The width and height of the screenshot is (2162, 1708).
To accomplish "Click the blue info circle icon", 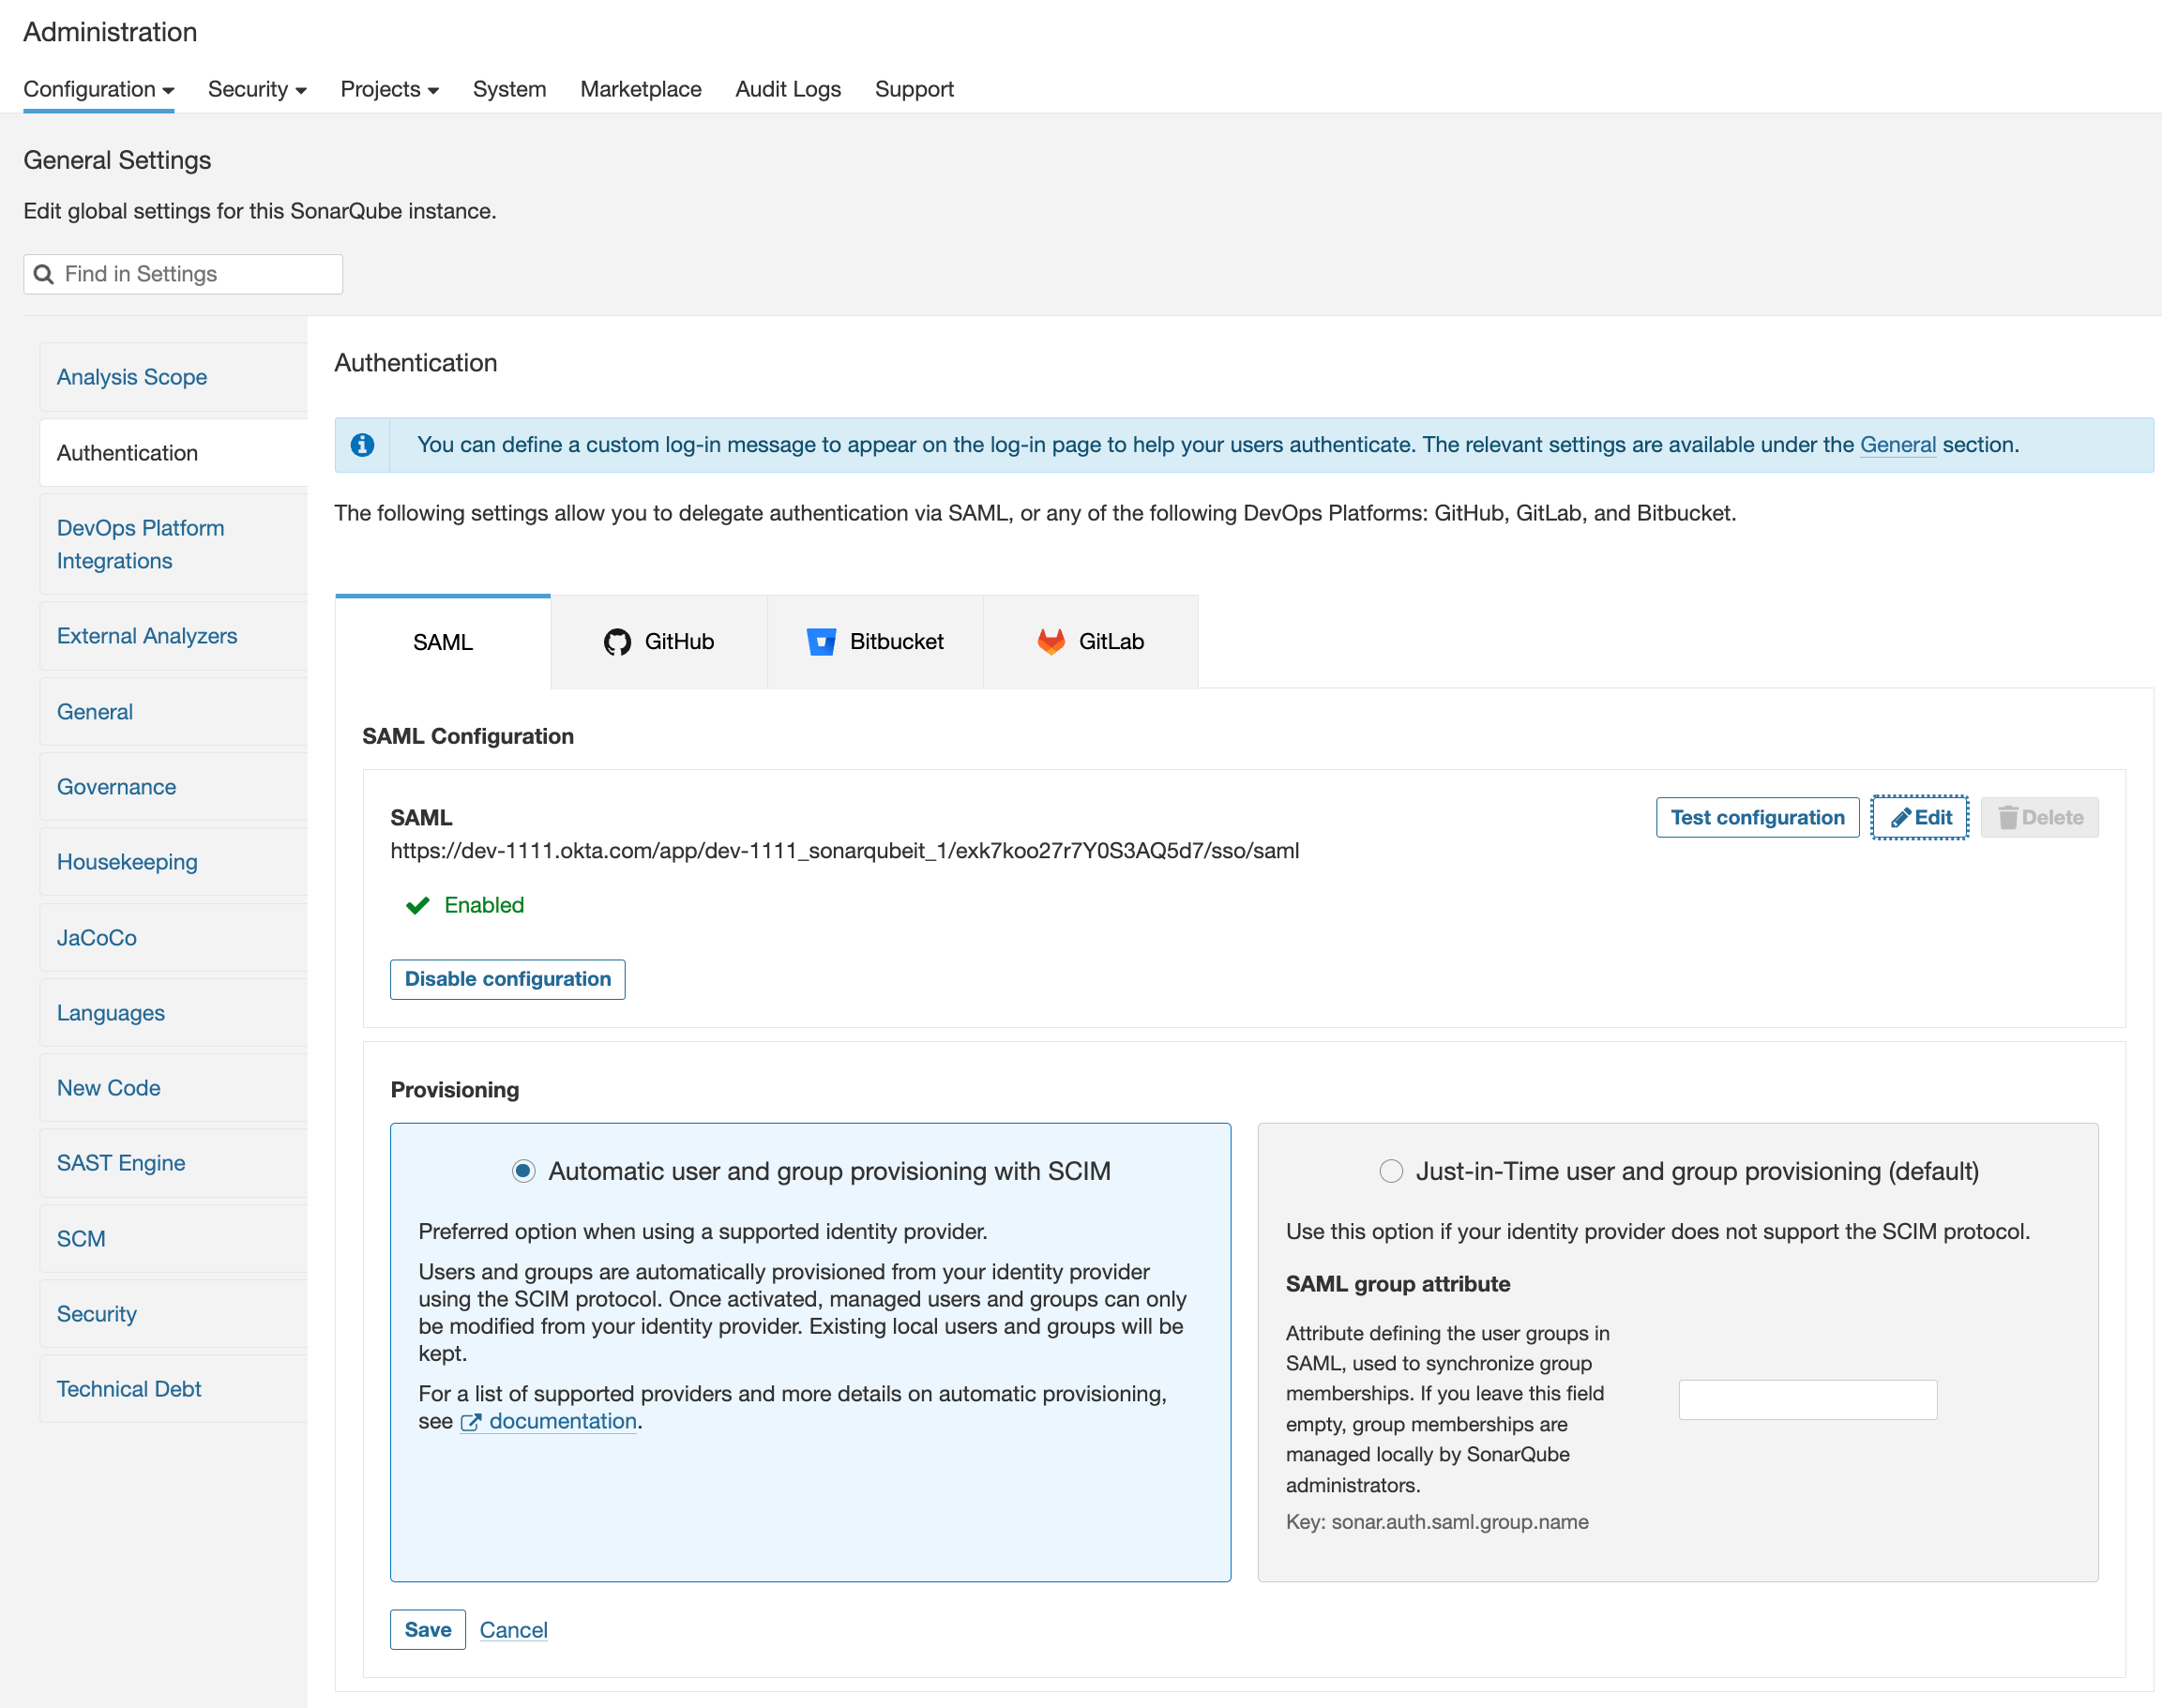I will point(363,445).
